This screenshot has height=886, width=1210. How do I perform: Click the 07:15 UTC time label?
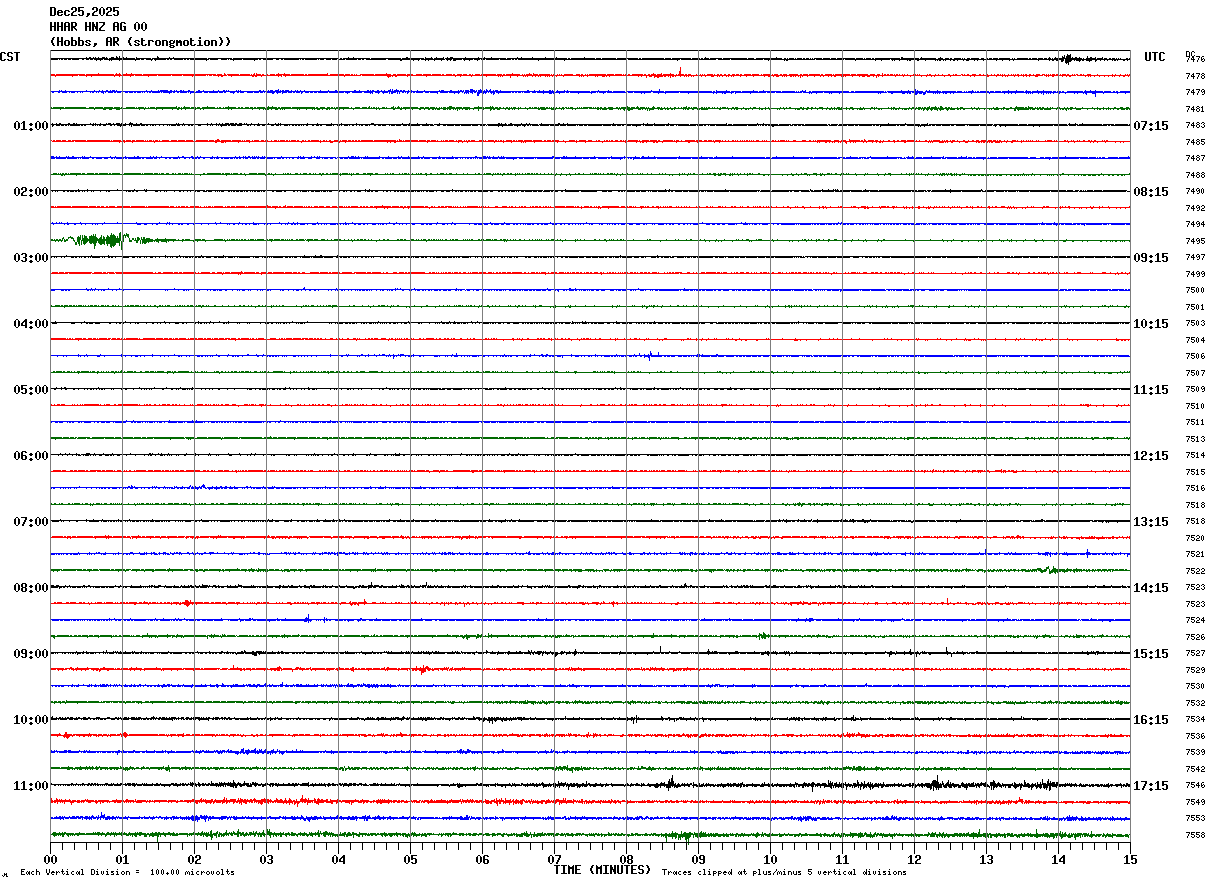[1150, 126]
